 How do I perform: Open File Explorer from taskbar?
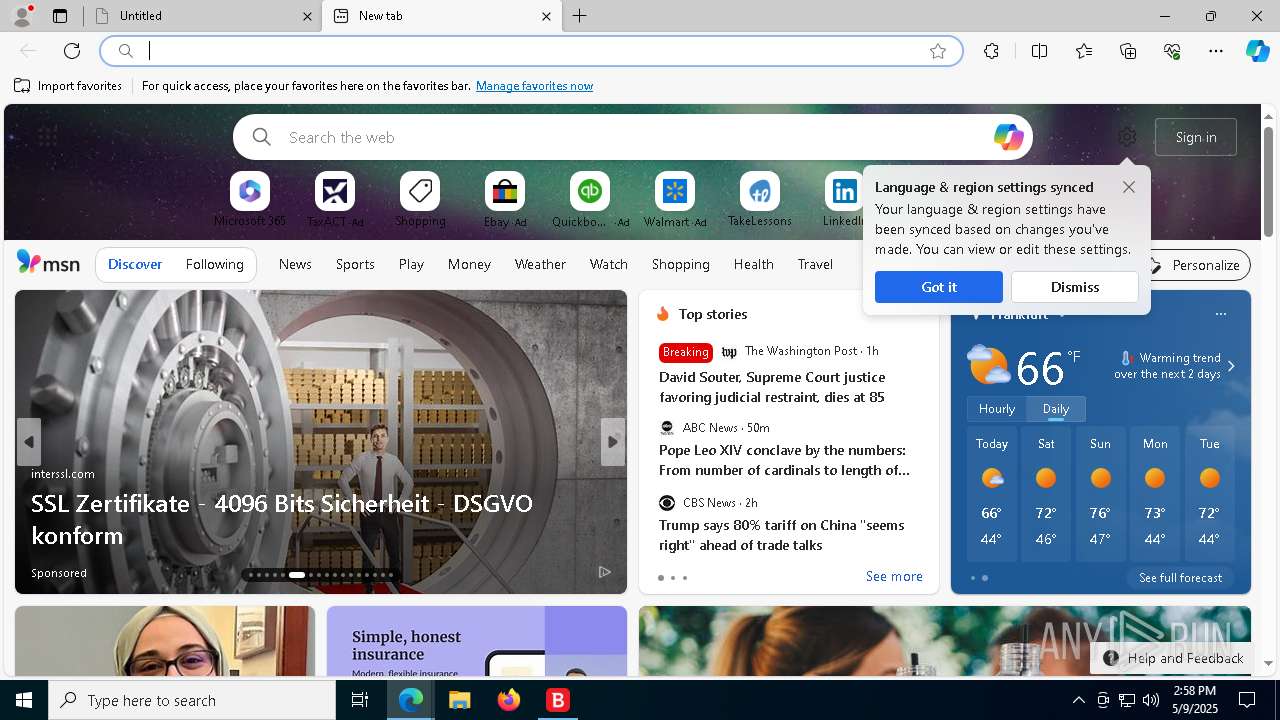point(459,700)
